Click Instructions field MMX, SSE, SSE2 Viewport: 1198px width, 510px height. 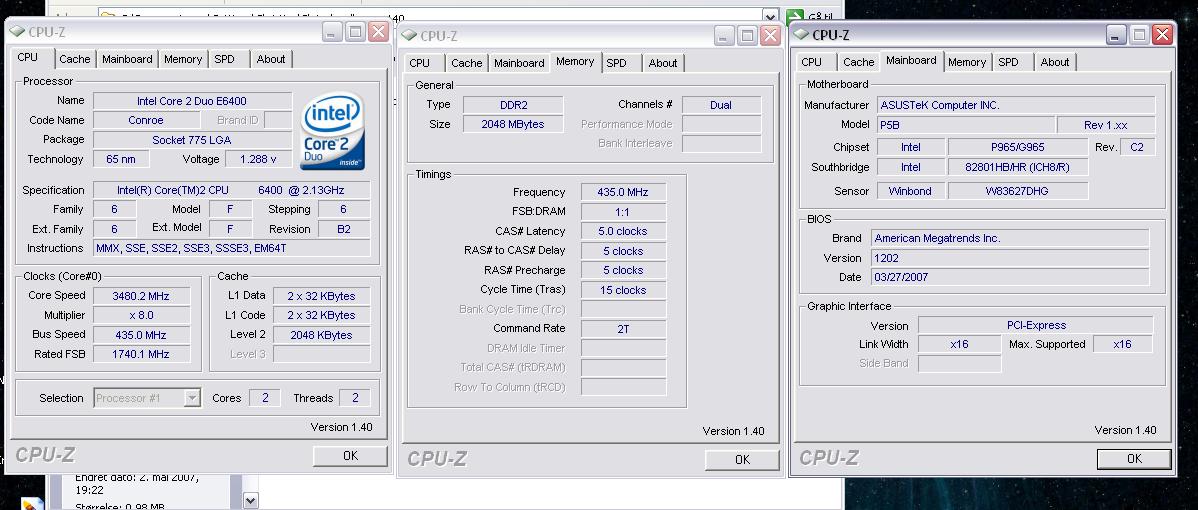tap(232, 248)
